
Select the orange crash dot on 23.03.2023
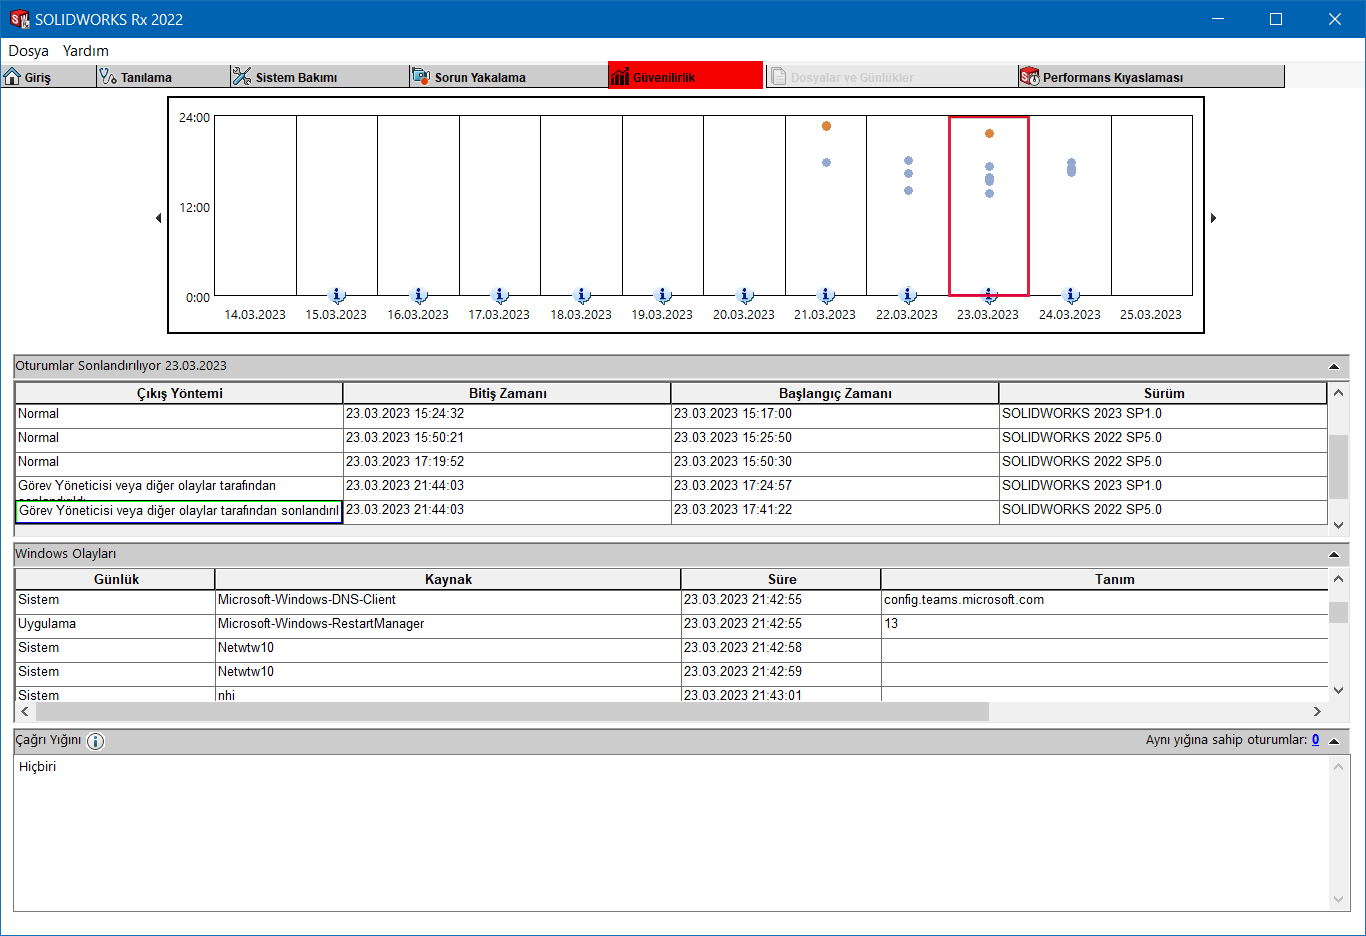tap(989, 133)
